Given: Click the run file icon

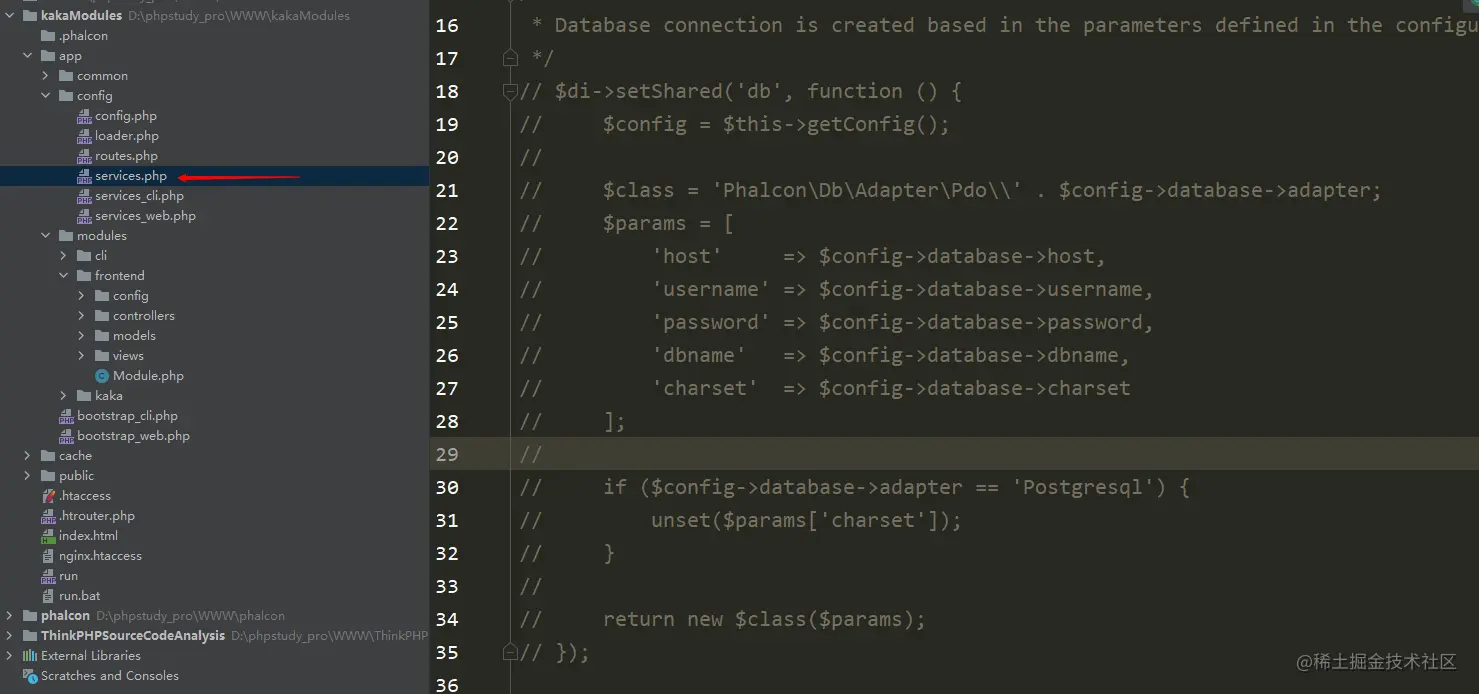Looking at the screenshot, I should click(x=48, y=576).
